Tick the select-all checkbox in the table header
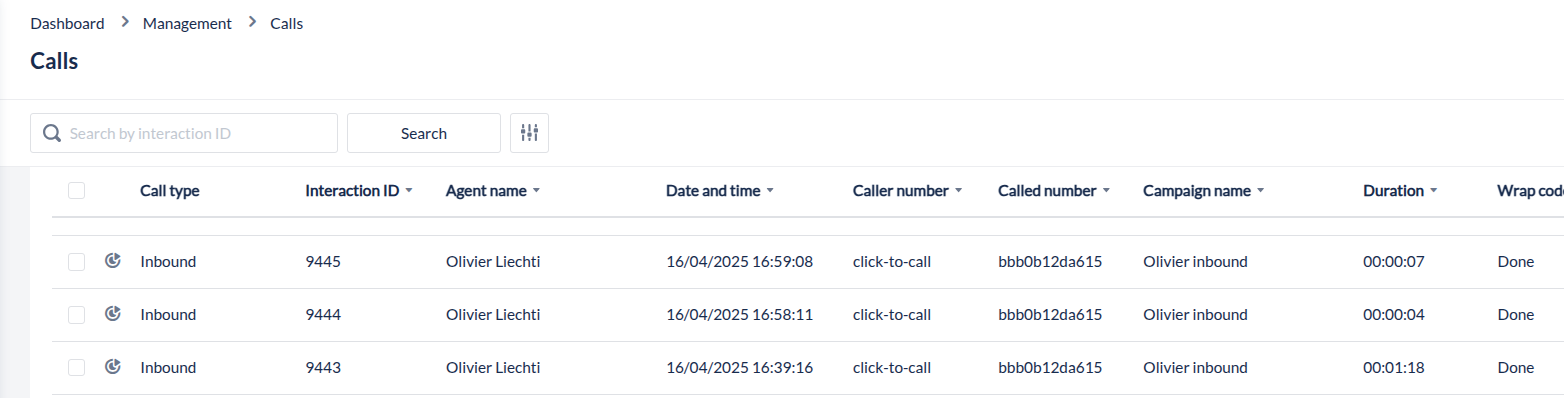 click(76, 190)
